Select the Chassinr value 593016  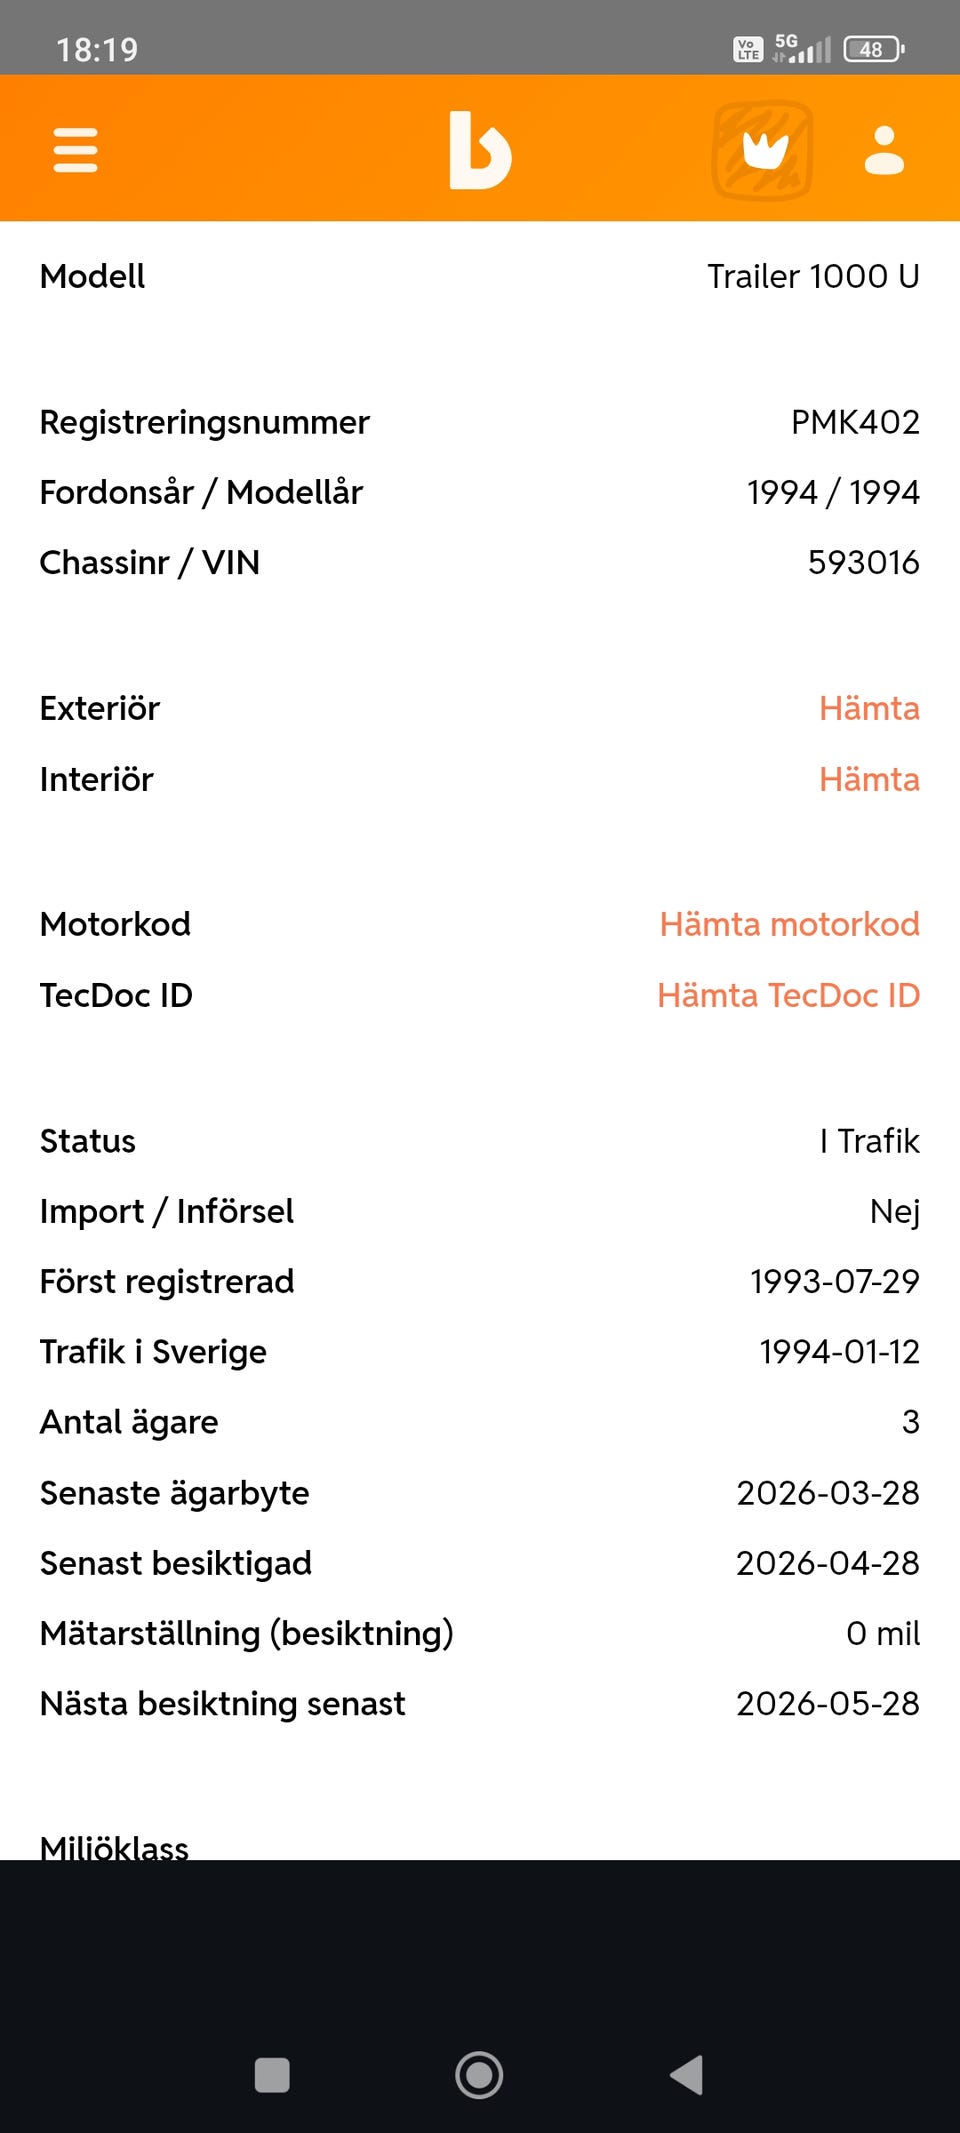coord(863,562)
